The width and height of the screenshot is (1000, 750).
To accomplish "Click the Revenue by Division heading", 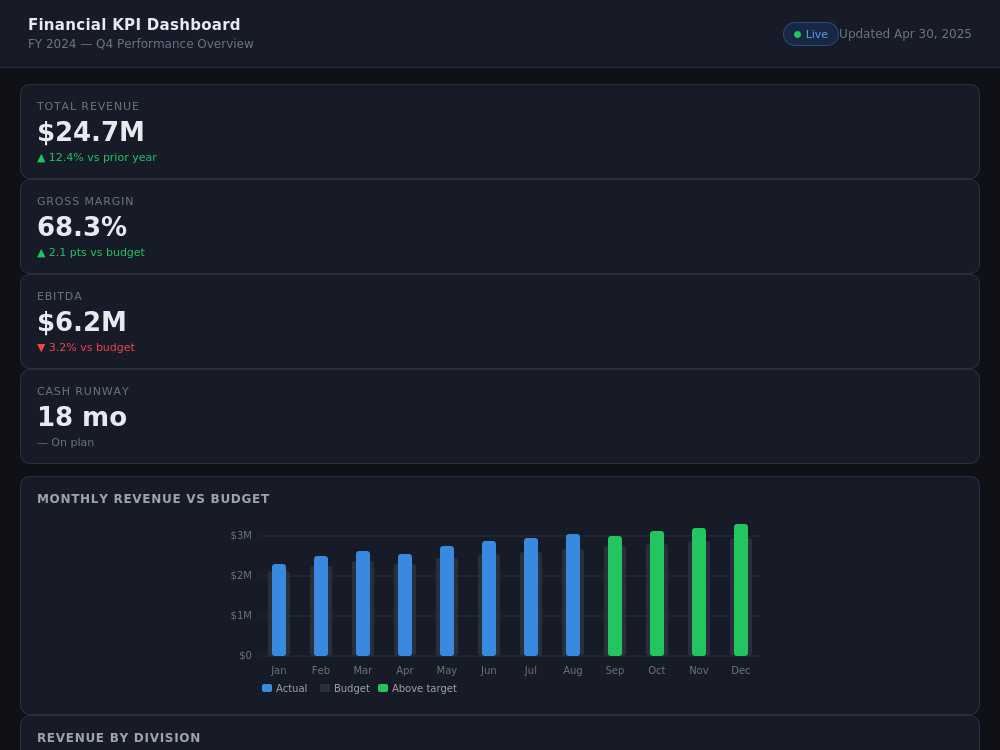I will [119, 738].
